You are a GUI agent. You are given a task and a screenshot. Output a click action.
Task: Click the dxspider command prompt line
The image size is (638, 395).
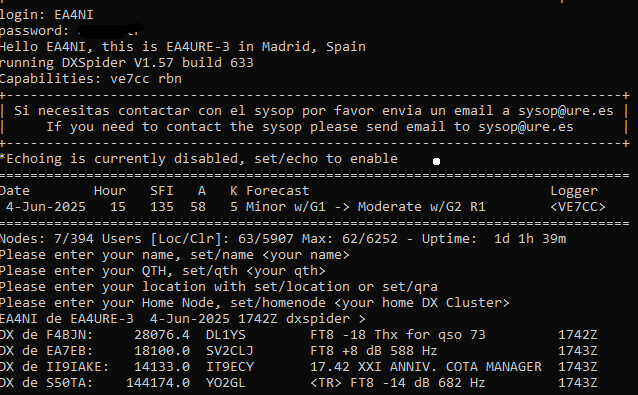point(183,319)
